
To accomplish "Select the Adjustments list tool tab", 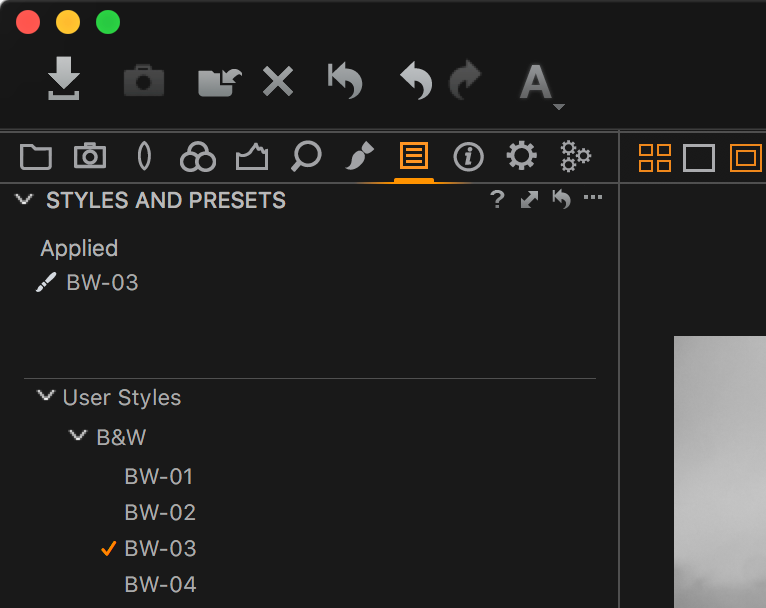I will click(414, 156).
